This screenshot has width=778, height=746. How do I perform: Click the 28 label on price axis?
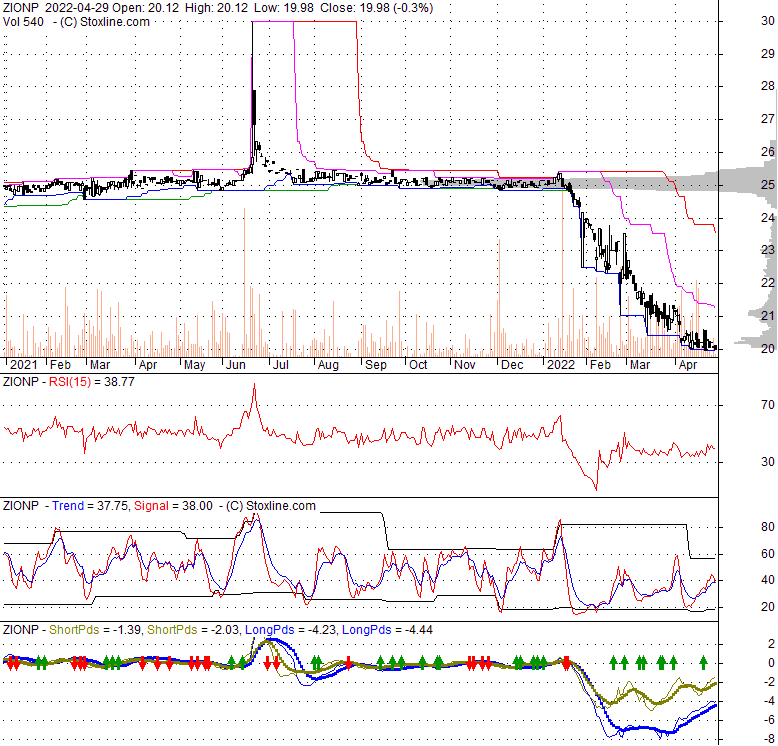pos(768,86)
